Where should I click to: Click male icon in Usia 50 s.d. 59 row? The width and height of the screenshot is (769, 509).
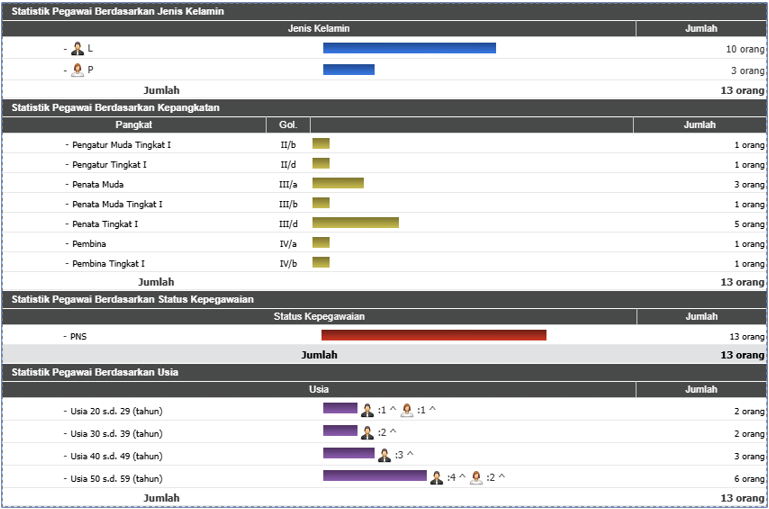[x=436, y=478]
